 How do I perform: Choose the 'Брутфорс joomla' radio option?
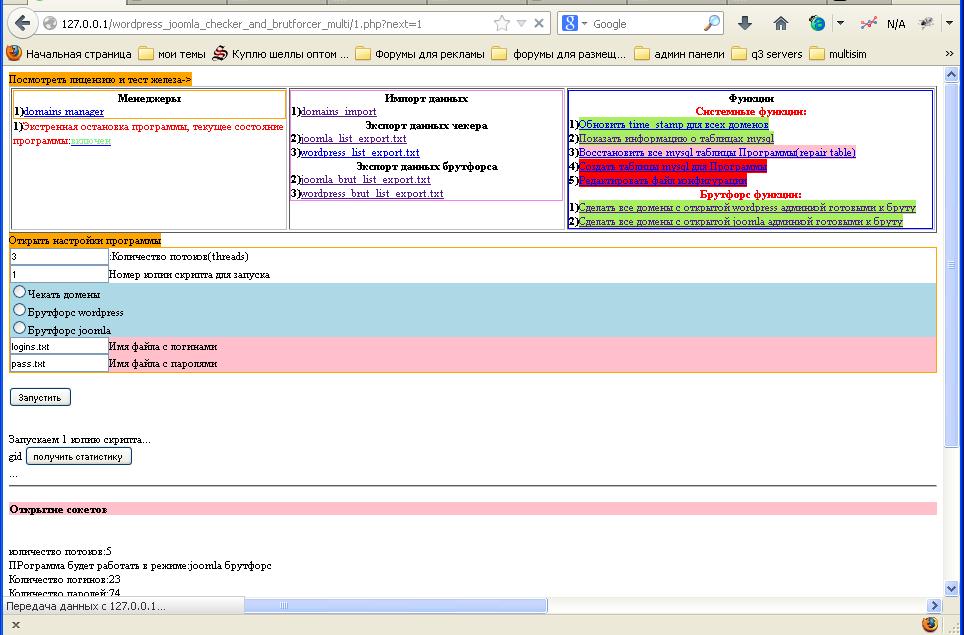(19, 328)
